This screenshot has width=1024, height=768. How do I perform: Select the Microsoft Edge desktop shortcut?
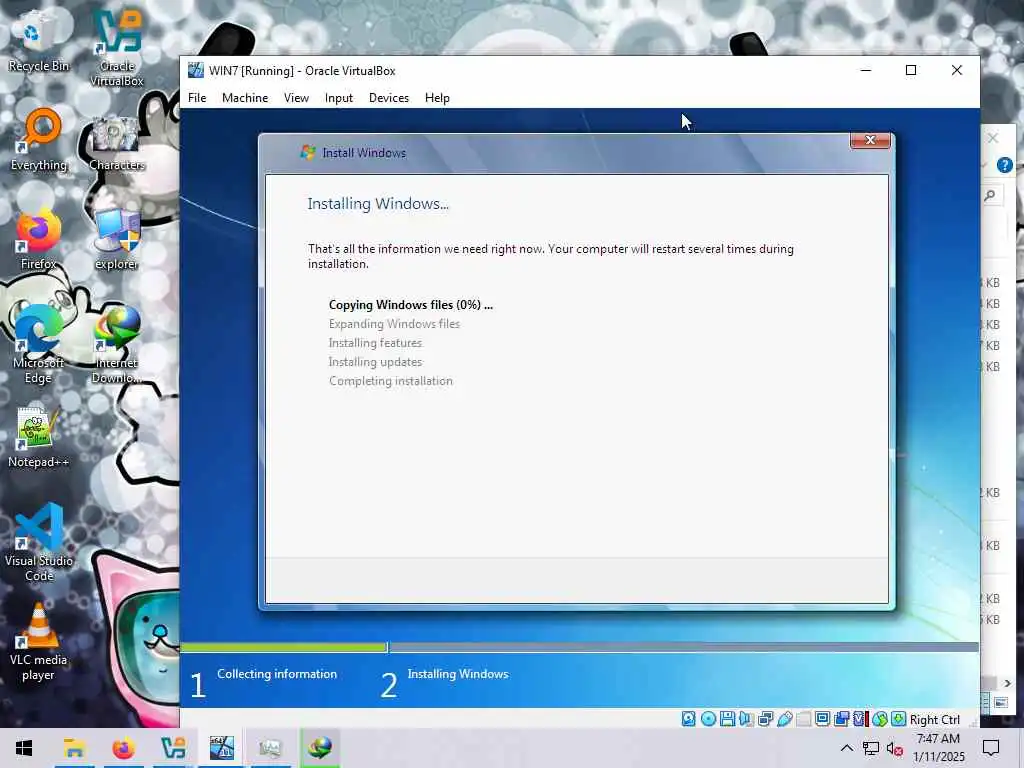coord(38,345)
